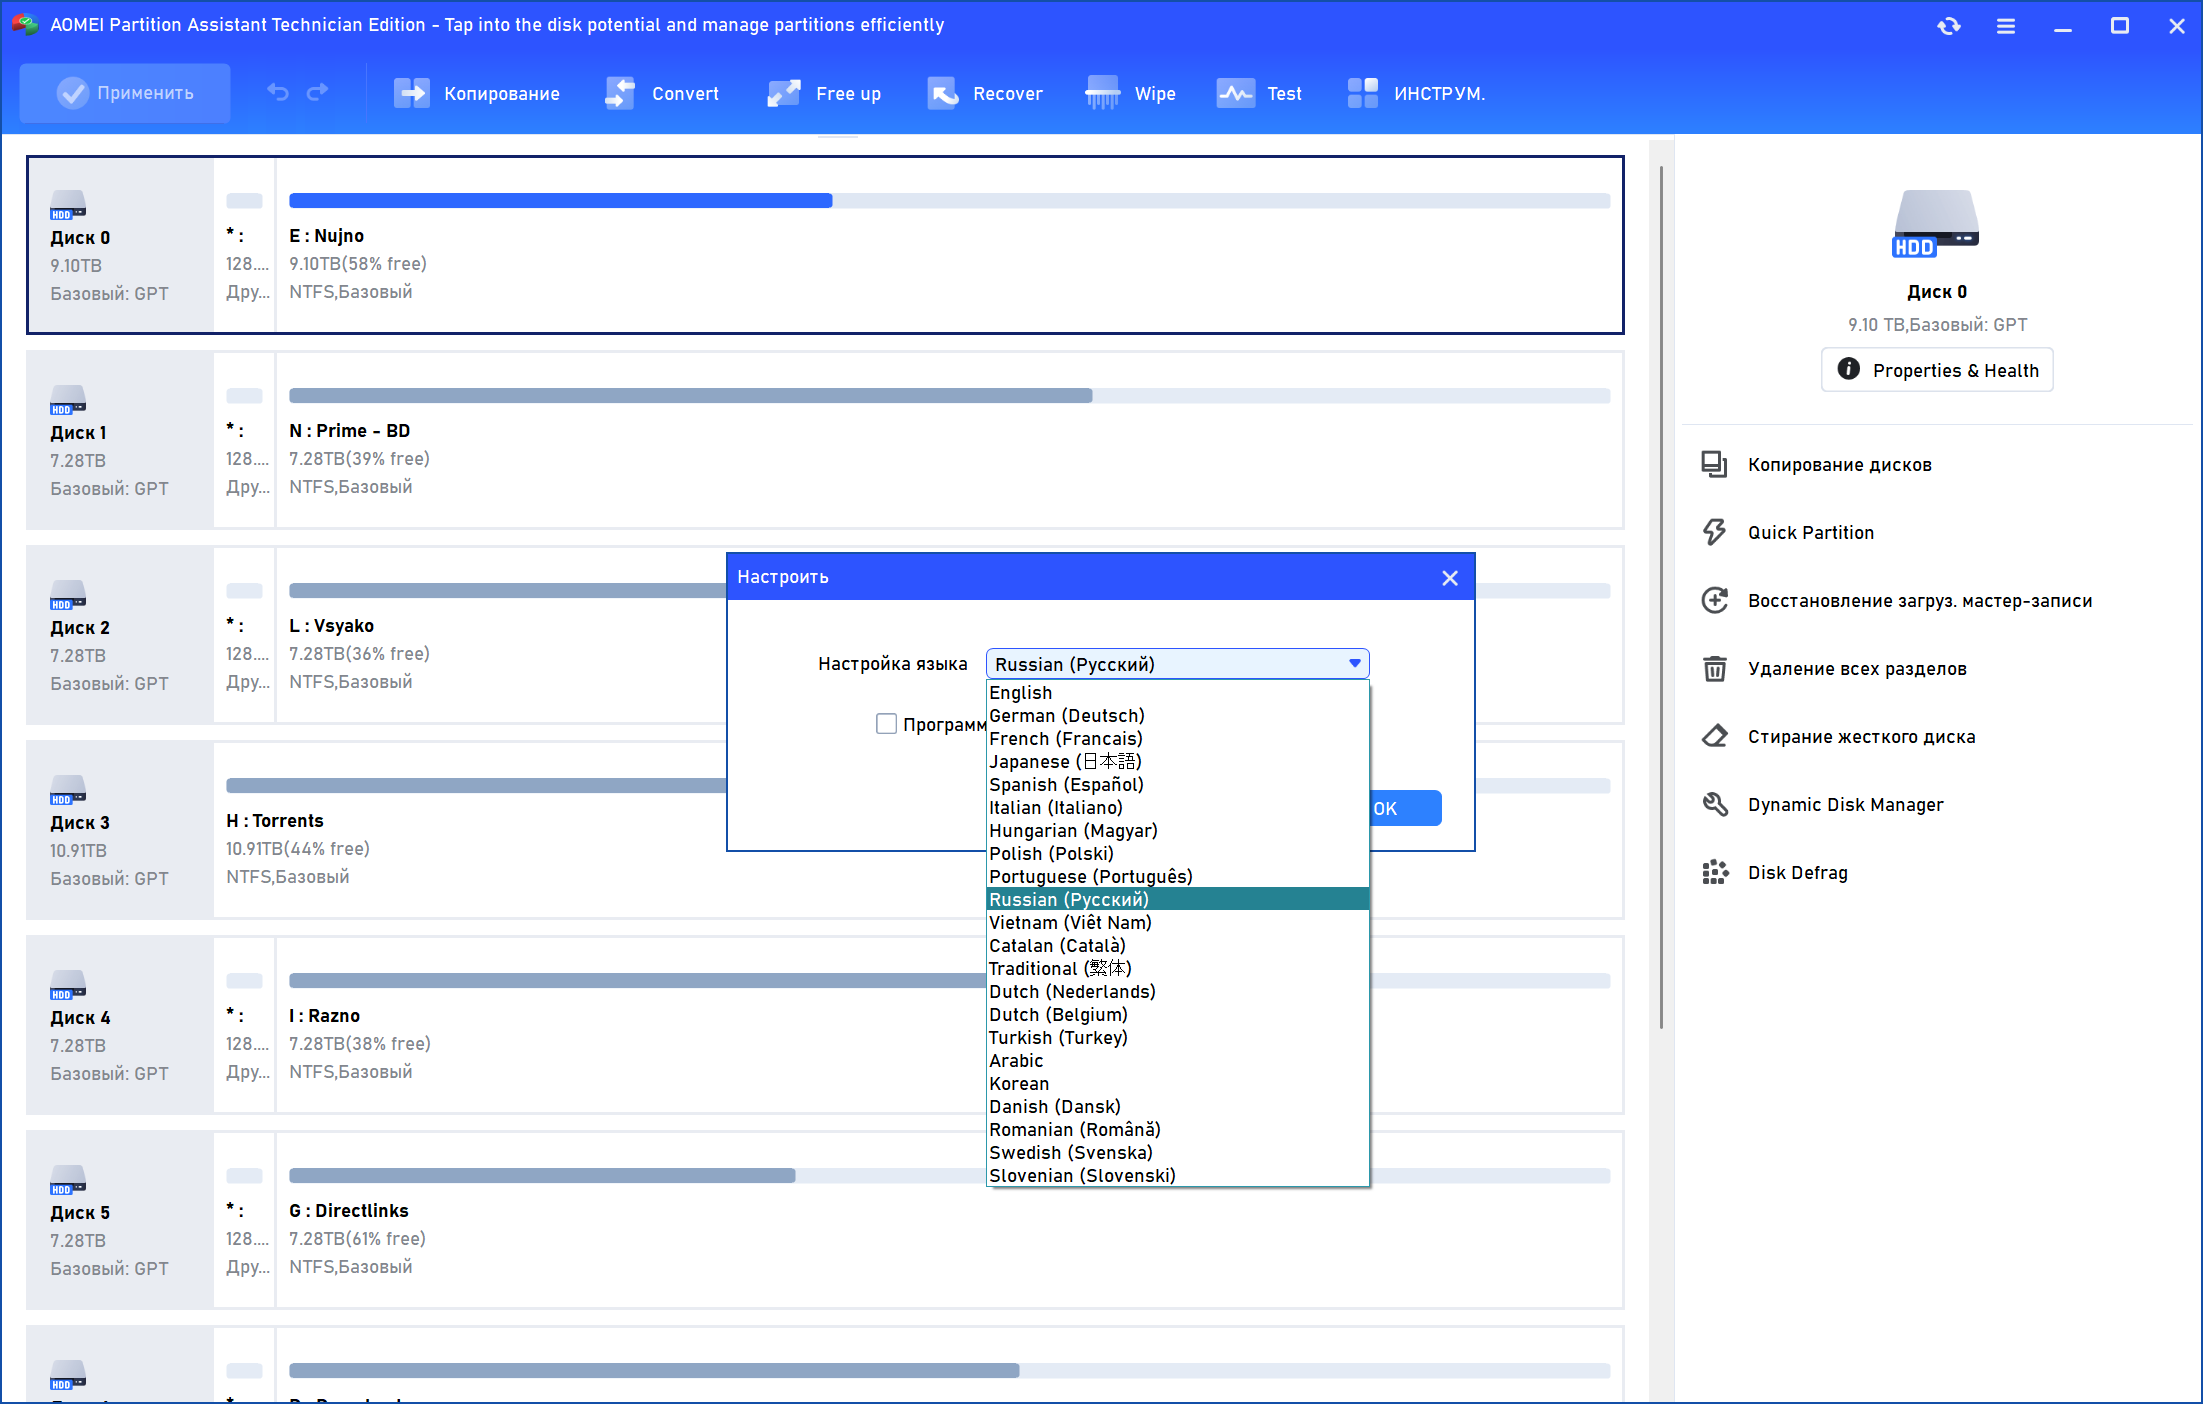Close the Настроить dialog
Screen dimensions: 2203x1404
tap(1449, 577)
